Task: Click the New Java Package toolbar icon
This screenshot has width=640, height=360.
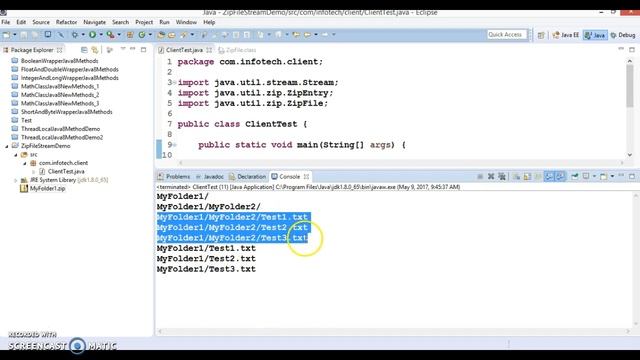Action: pos(130,35)
